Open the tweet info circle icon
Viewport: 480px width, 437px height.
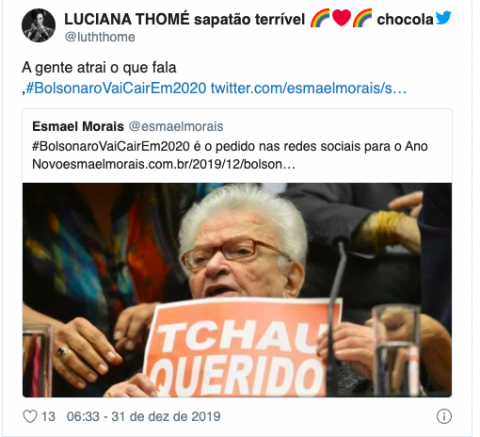[444, 416]
